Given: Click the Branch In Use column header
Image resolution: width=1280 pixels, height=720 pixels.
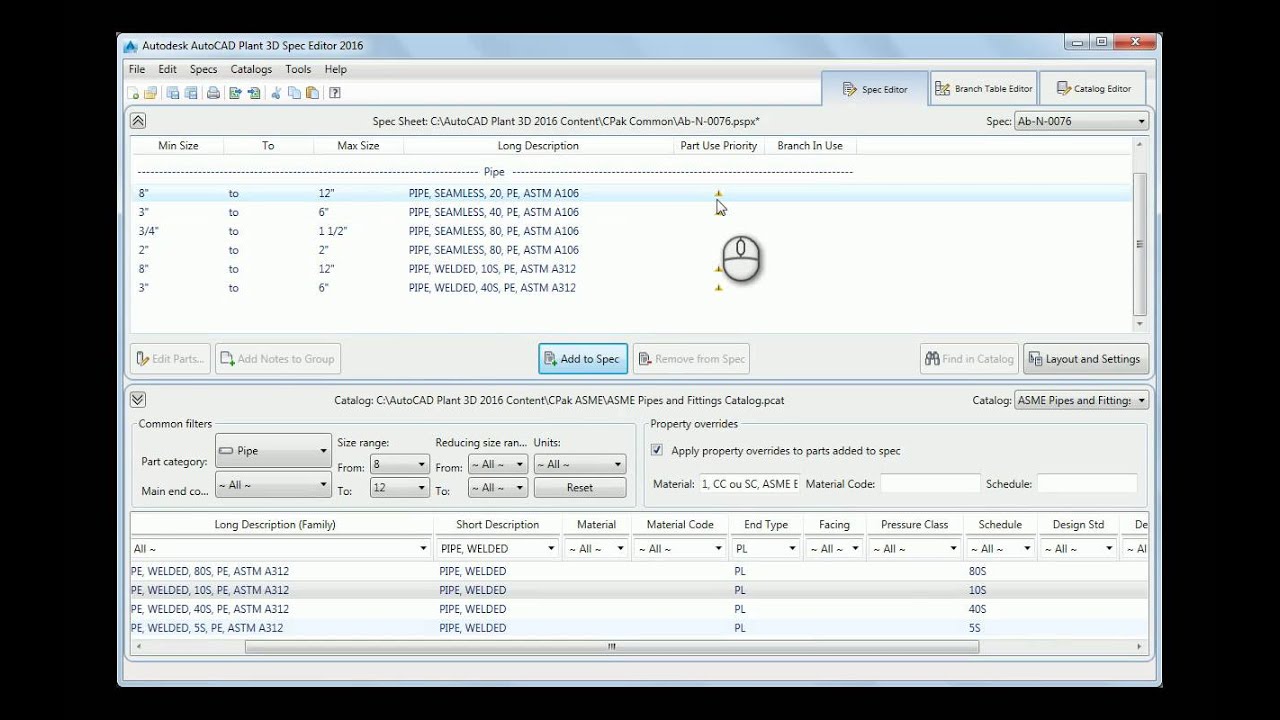Looking at the screenshot, I should pos(810,146).
